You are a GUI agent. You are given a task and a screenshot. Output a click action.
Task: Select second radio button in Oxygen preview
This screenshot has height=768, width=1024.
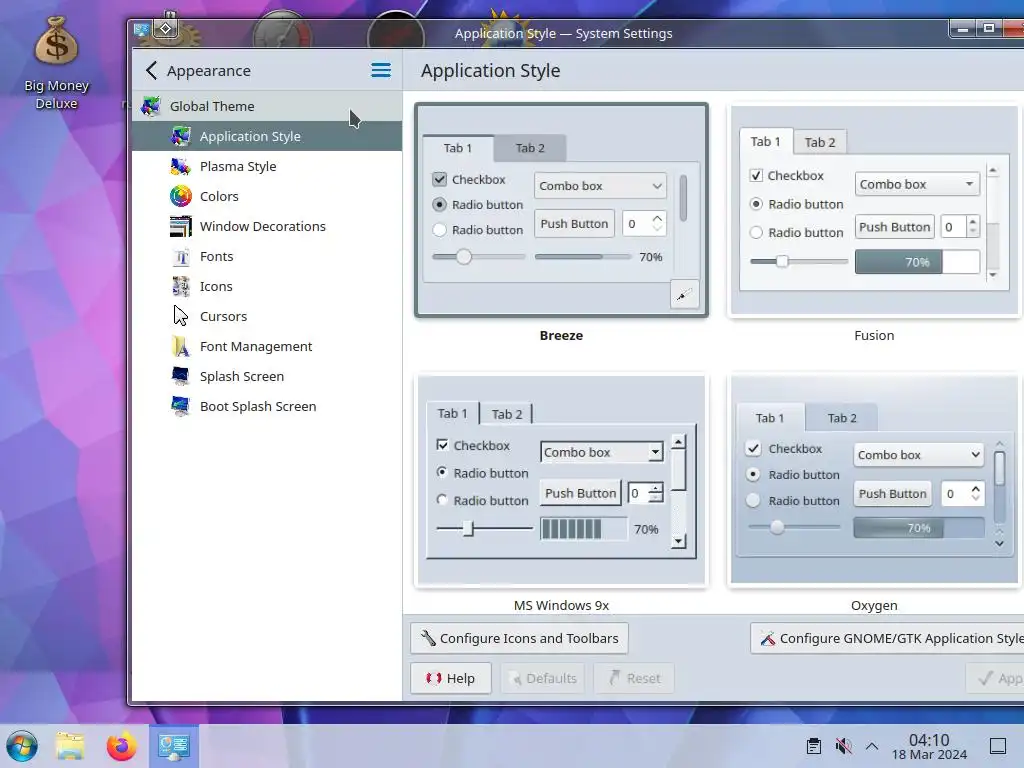coord(753,500)
